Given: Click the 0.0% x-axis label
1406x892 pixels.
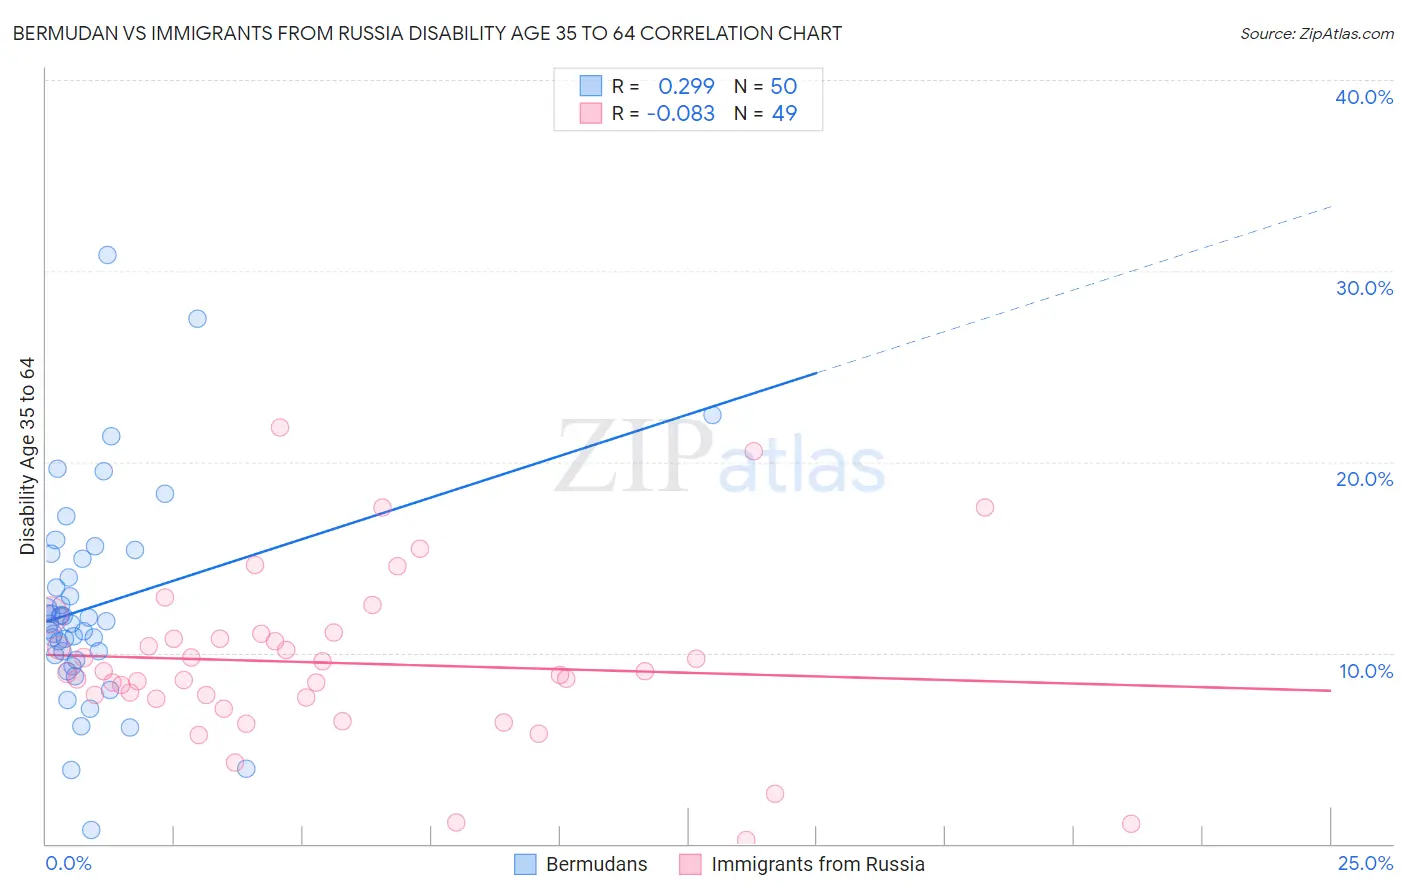Looking at the screenshot, I should (68, 863).
